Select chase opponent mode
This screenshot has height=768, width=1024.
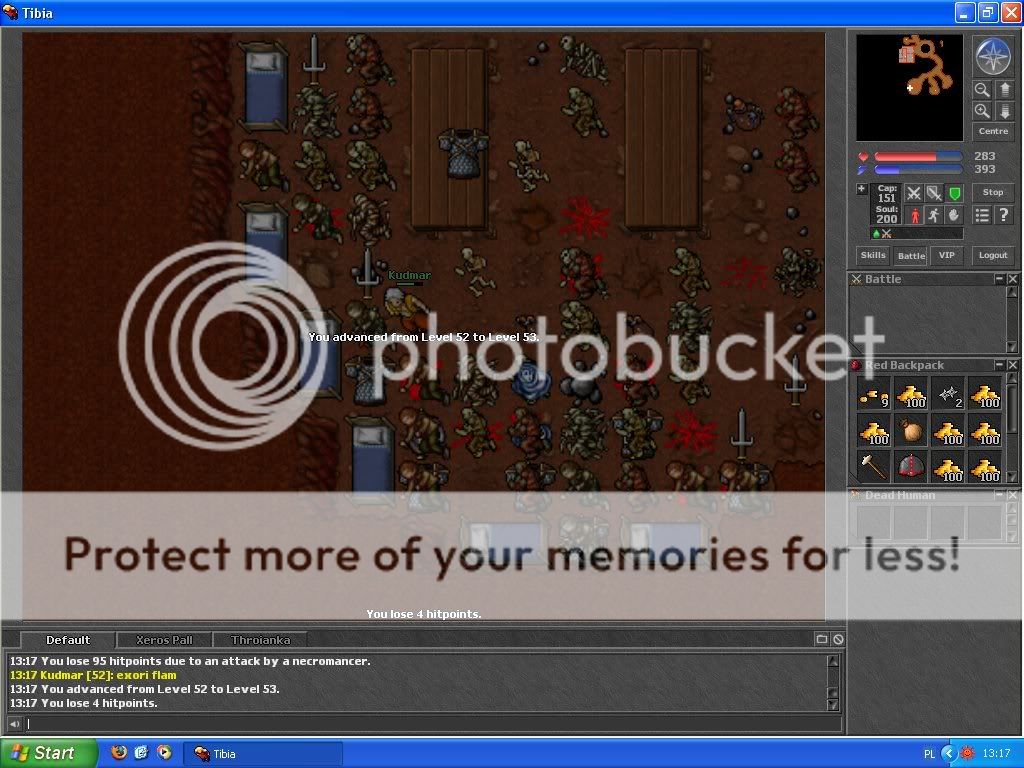pyautogui.click(x=934, y=215)
